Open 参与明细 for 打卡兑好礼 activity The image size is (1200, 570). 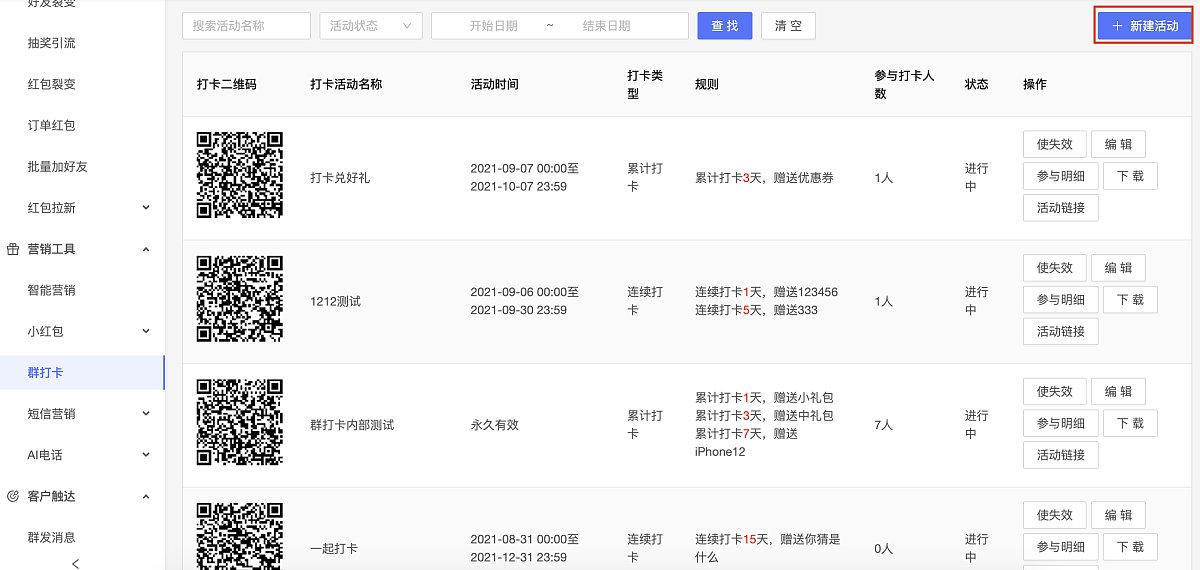(x=1060, y=176)
